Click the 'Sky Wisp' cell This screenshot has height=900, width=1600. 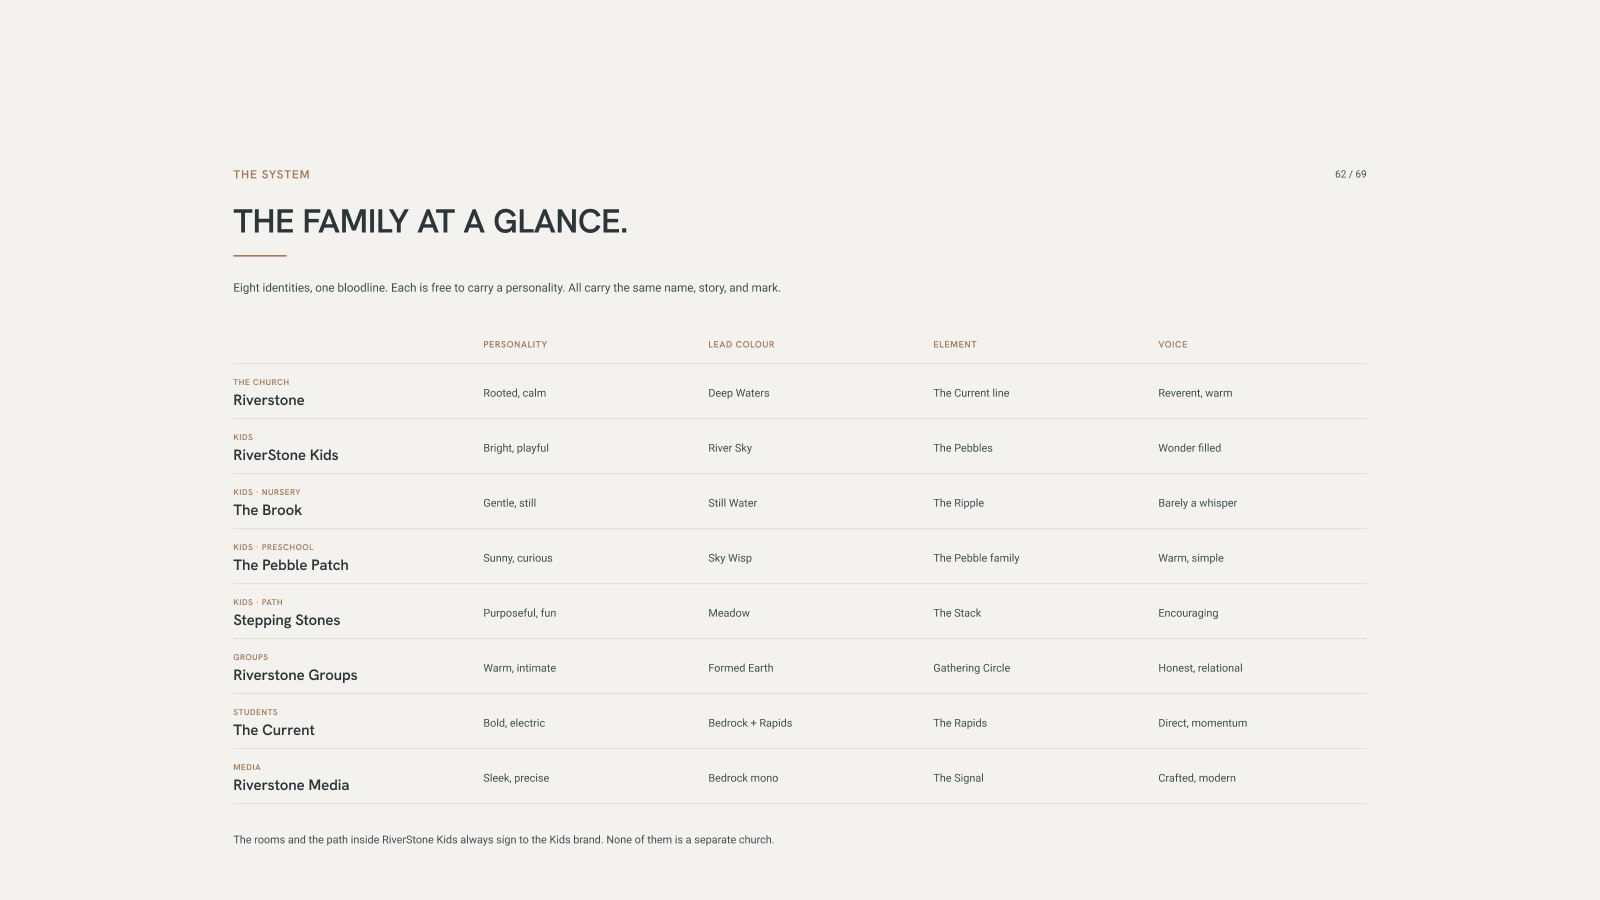730,558
